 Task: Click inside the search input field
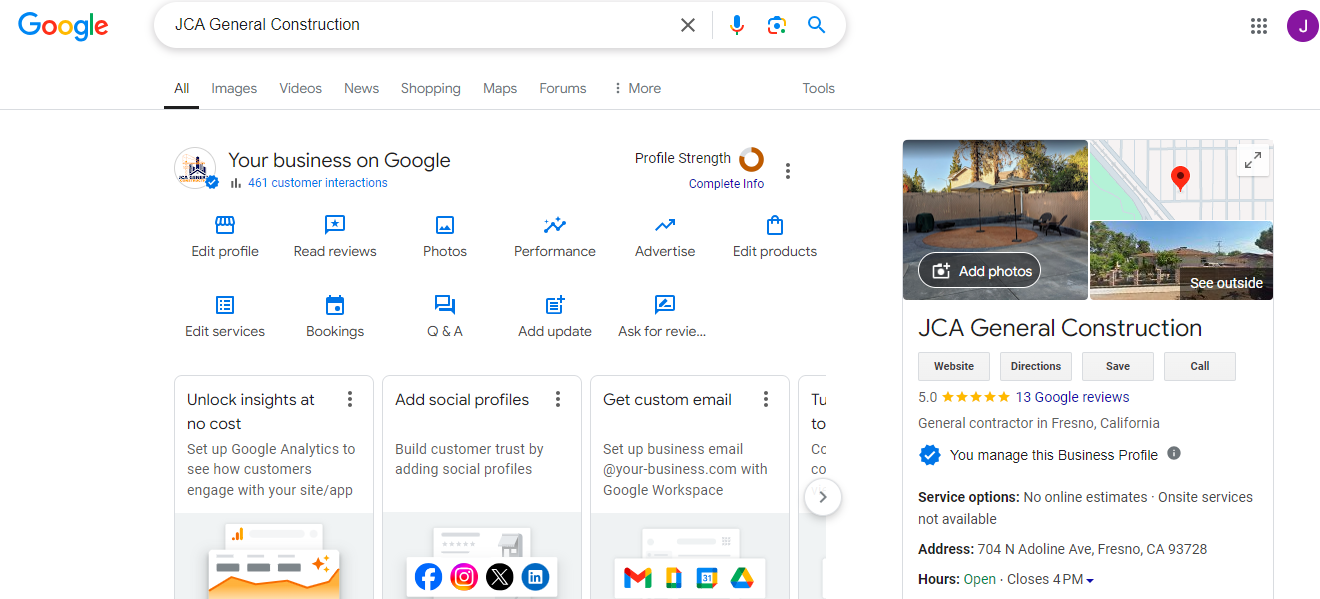click(x=420, y=25)
